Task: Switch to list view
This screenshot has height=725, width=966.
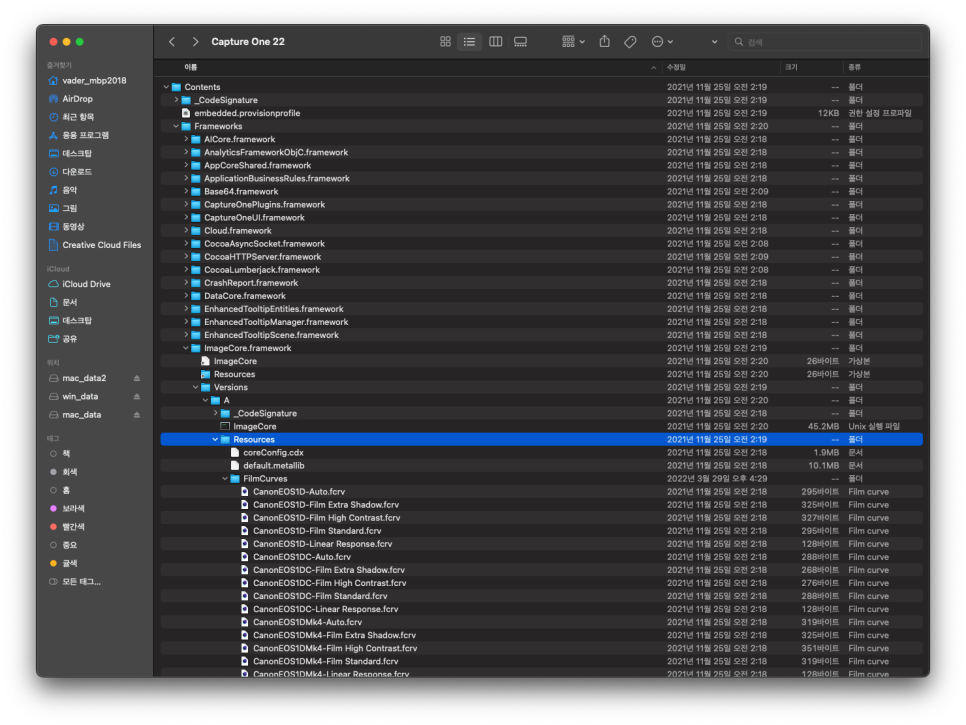Action: point(469,42)
